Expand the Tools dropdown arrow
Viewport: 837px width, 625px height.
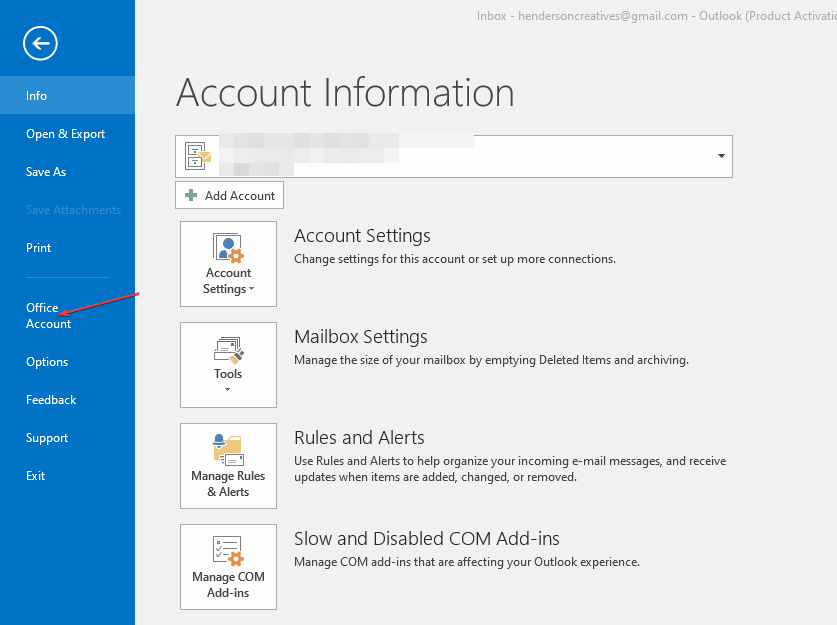[x=228, y=390]
